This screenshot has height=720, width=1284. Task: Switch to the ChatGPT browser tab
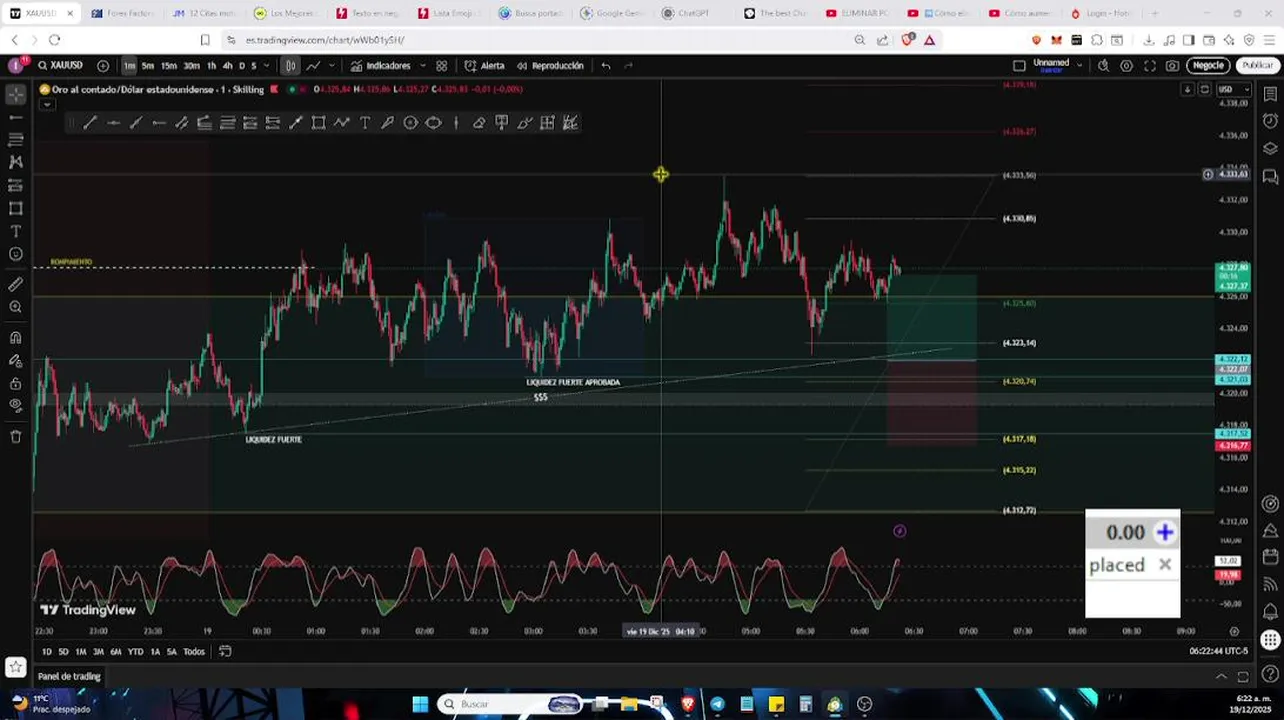[693, 13]
